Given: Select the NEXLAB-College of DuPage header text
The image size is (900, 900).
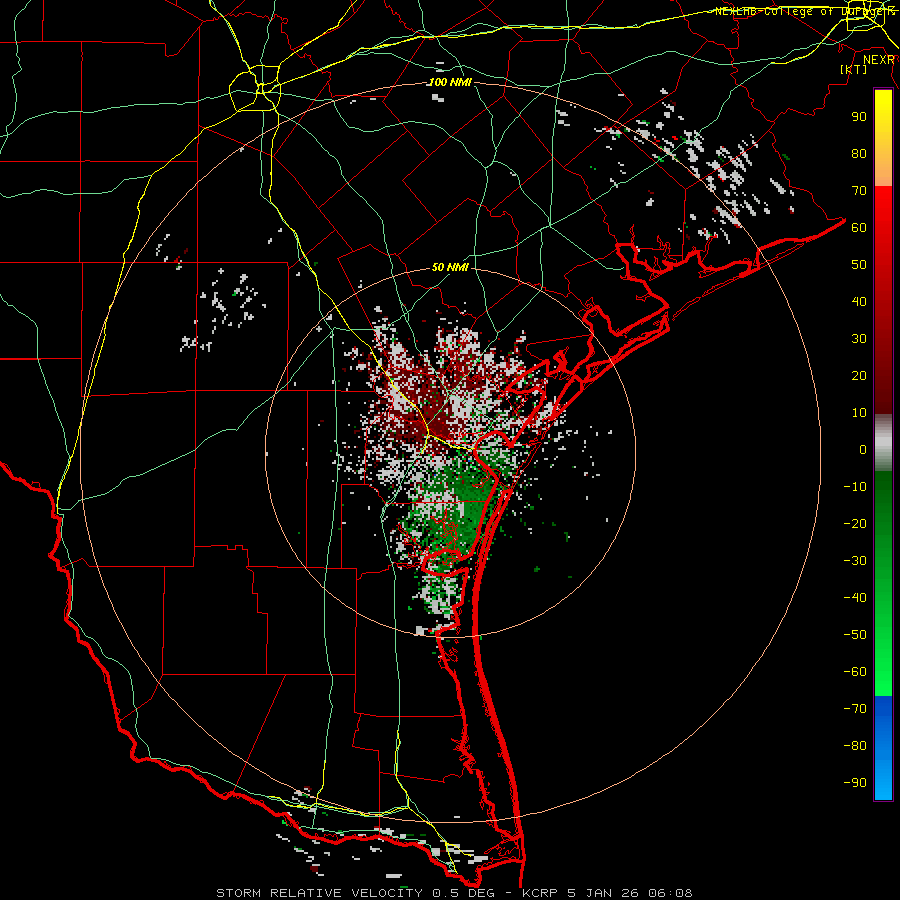Looking at the screenshot, I should (x=804, y=11).
